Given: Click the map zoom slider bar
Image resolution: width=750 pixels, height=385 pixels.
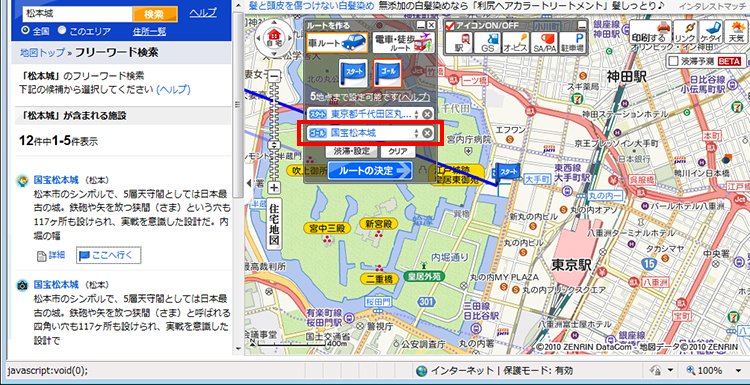Looking at the screenshot, I should click(274, 132).
